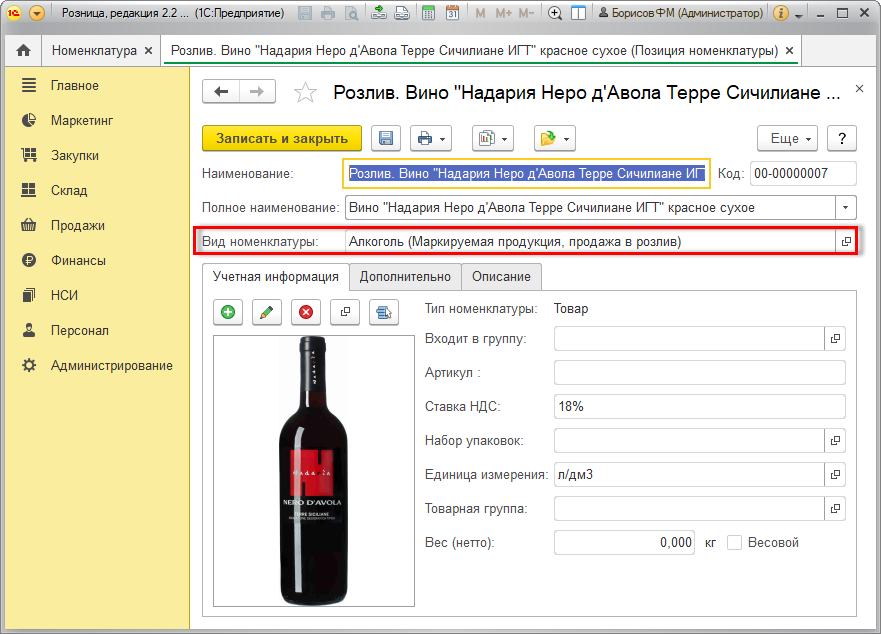This screenshot has width=881, height=634.
Task: Toggle the Весовой checkbox
Action: point(735,543)
